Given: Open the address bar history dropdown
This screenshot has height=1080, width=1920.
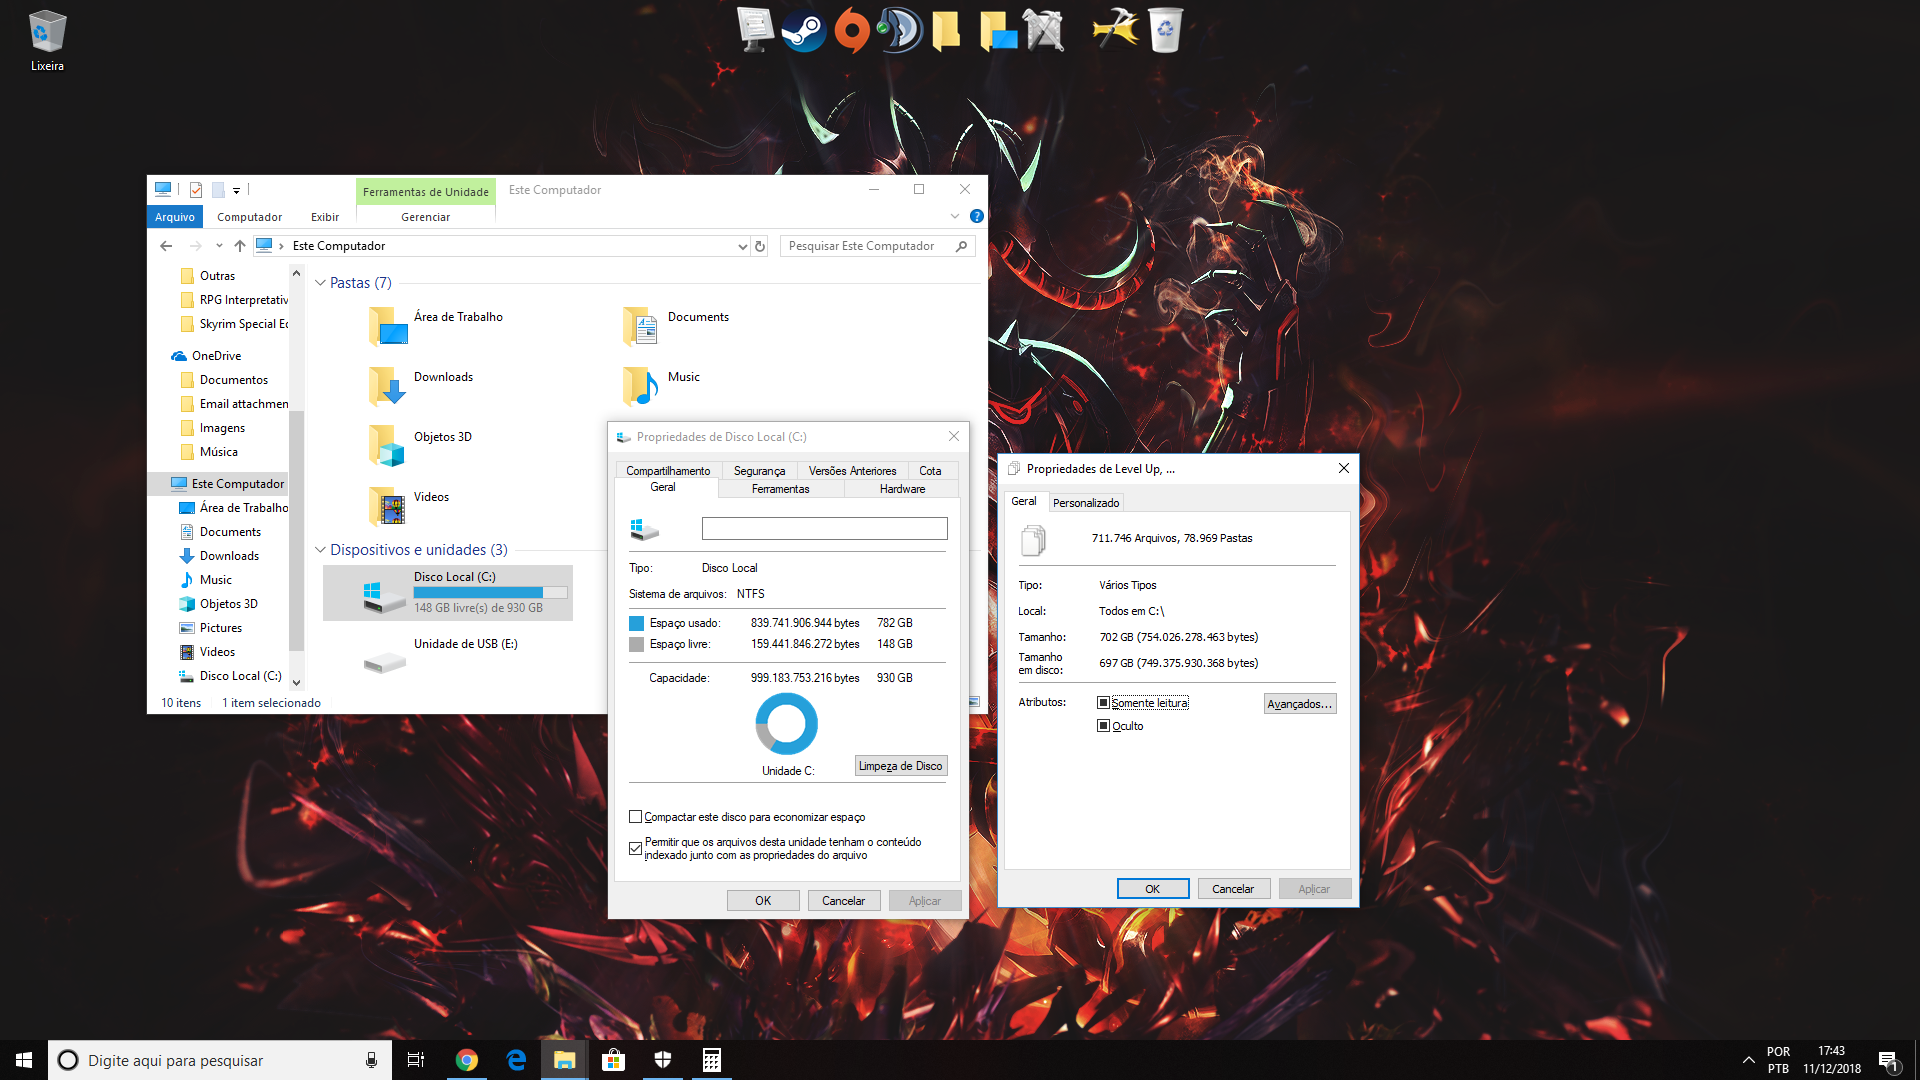Looking at the screenshot, I should pyautogui.click(x=742, y=246).
